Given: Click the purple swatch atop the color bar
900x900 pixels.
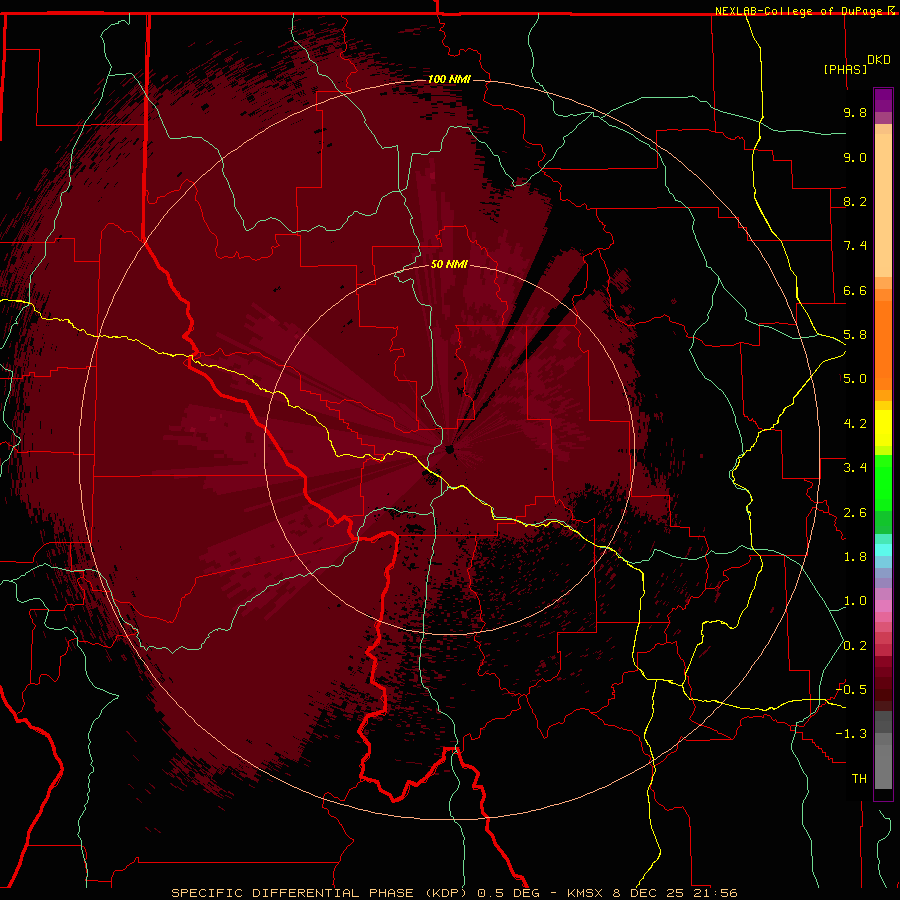Looking at the screenshot, I should tap(883, 100).
